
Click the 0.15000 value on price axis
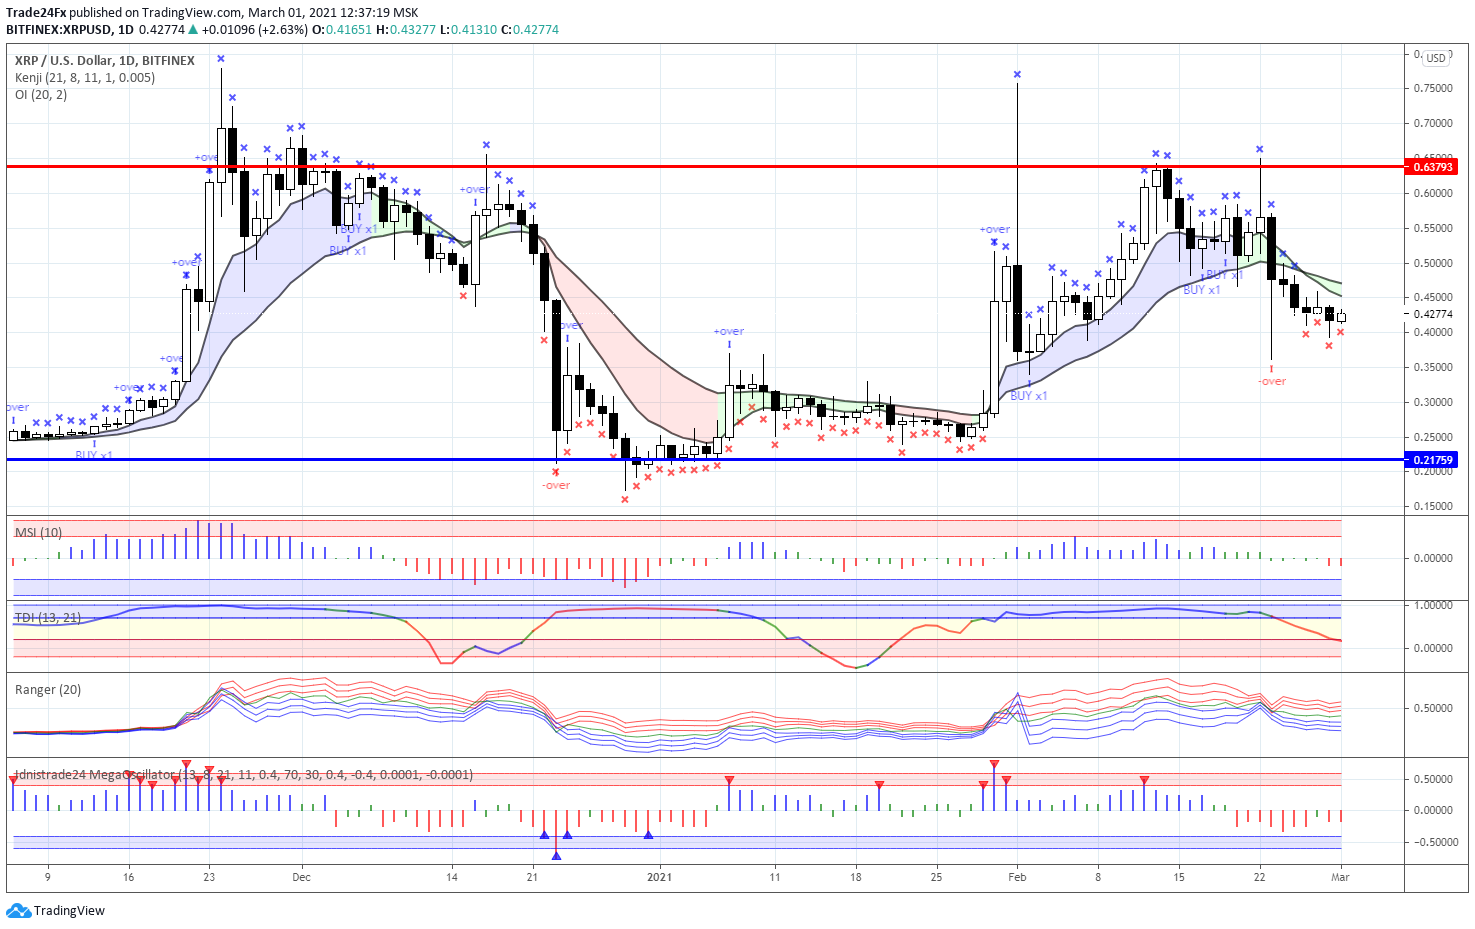[1433, 506]
